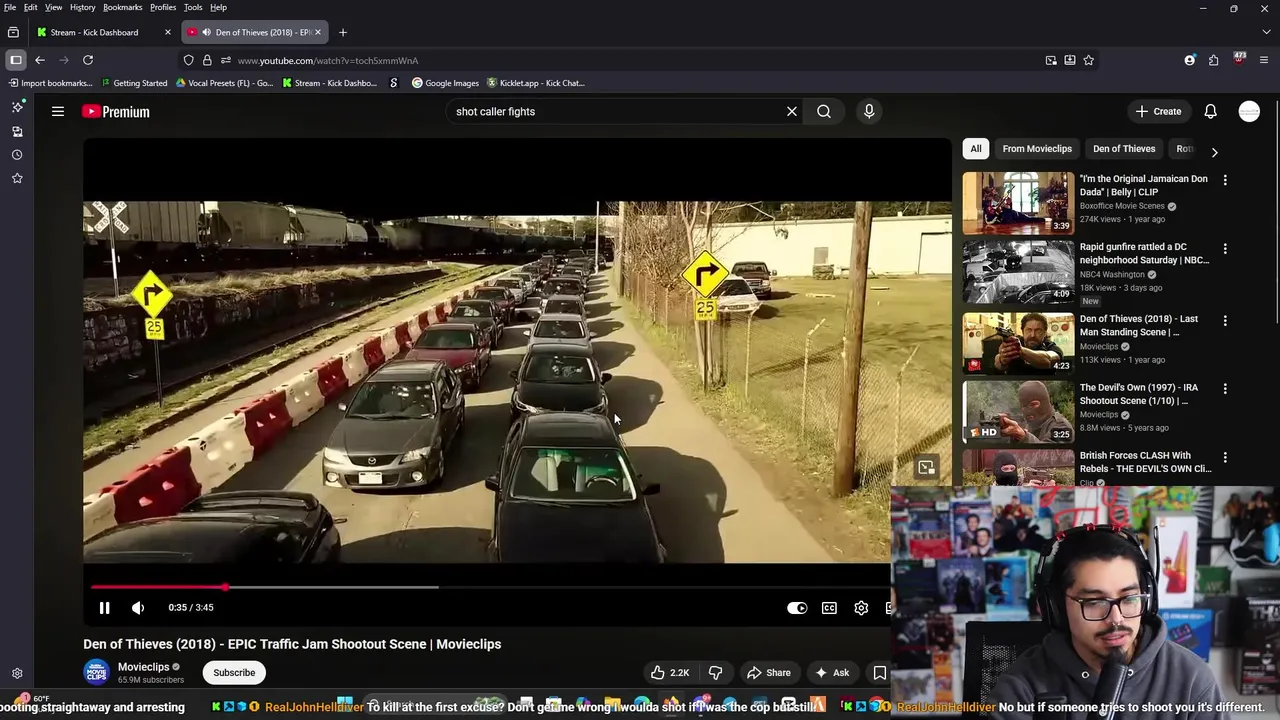Viewport: 1280px width, 720px height.
Task: Open the Profiles menu
Action: pos(163,7)
